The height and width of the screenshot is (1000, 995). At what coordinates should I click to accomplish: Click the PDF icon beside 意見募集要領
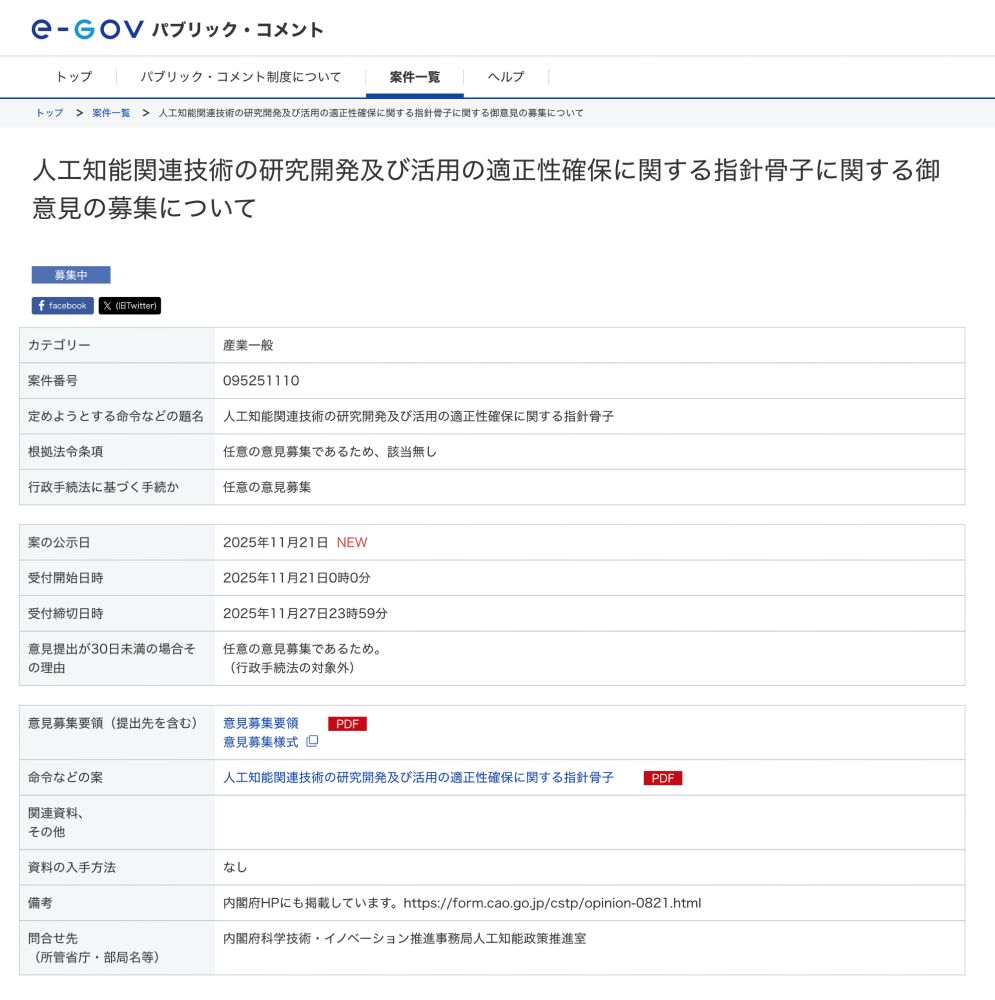pos(346,723)
